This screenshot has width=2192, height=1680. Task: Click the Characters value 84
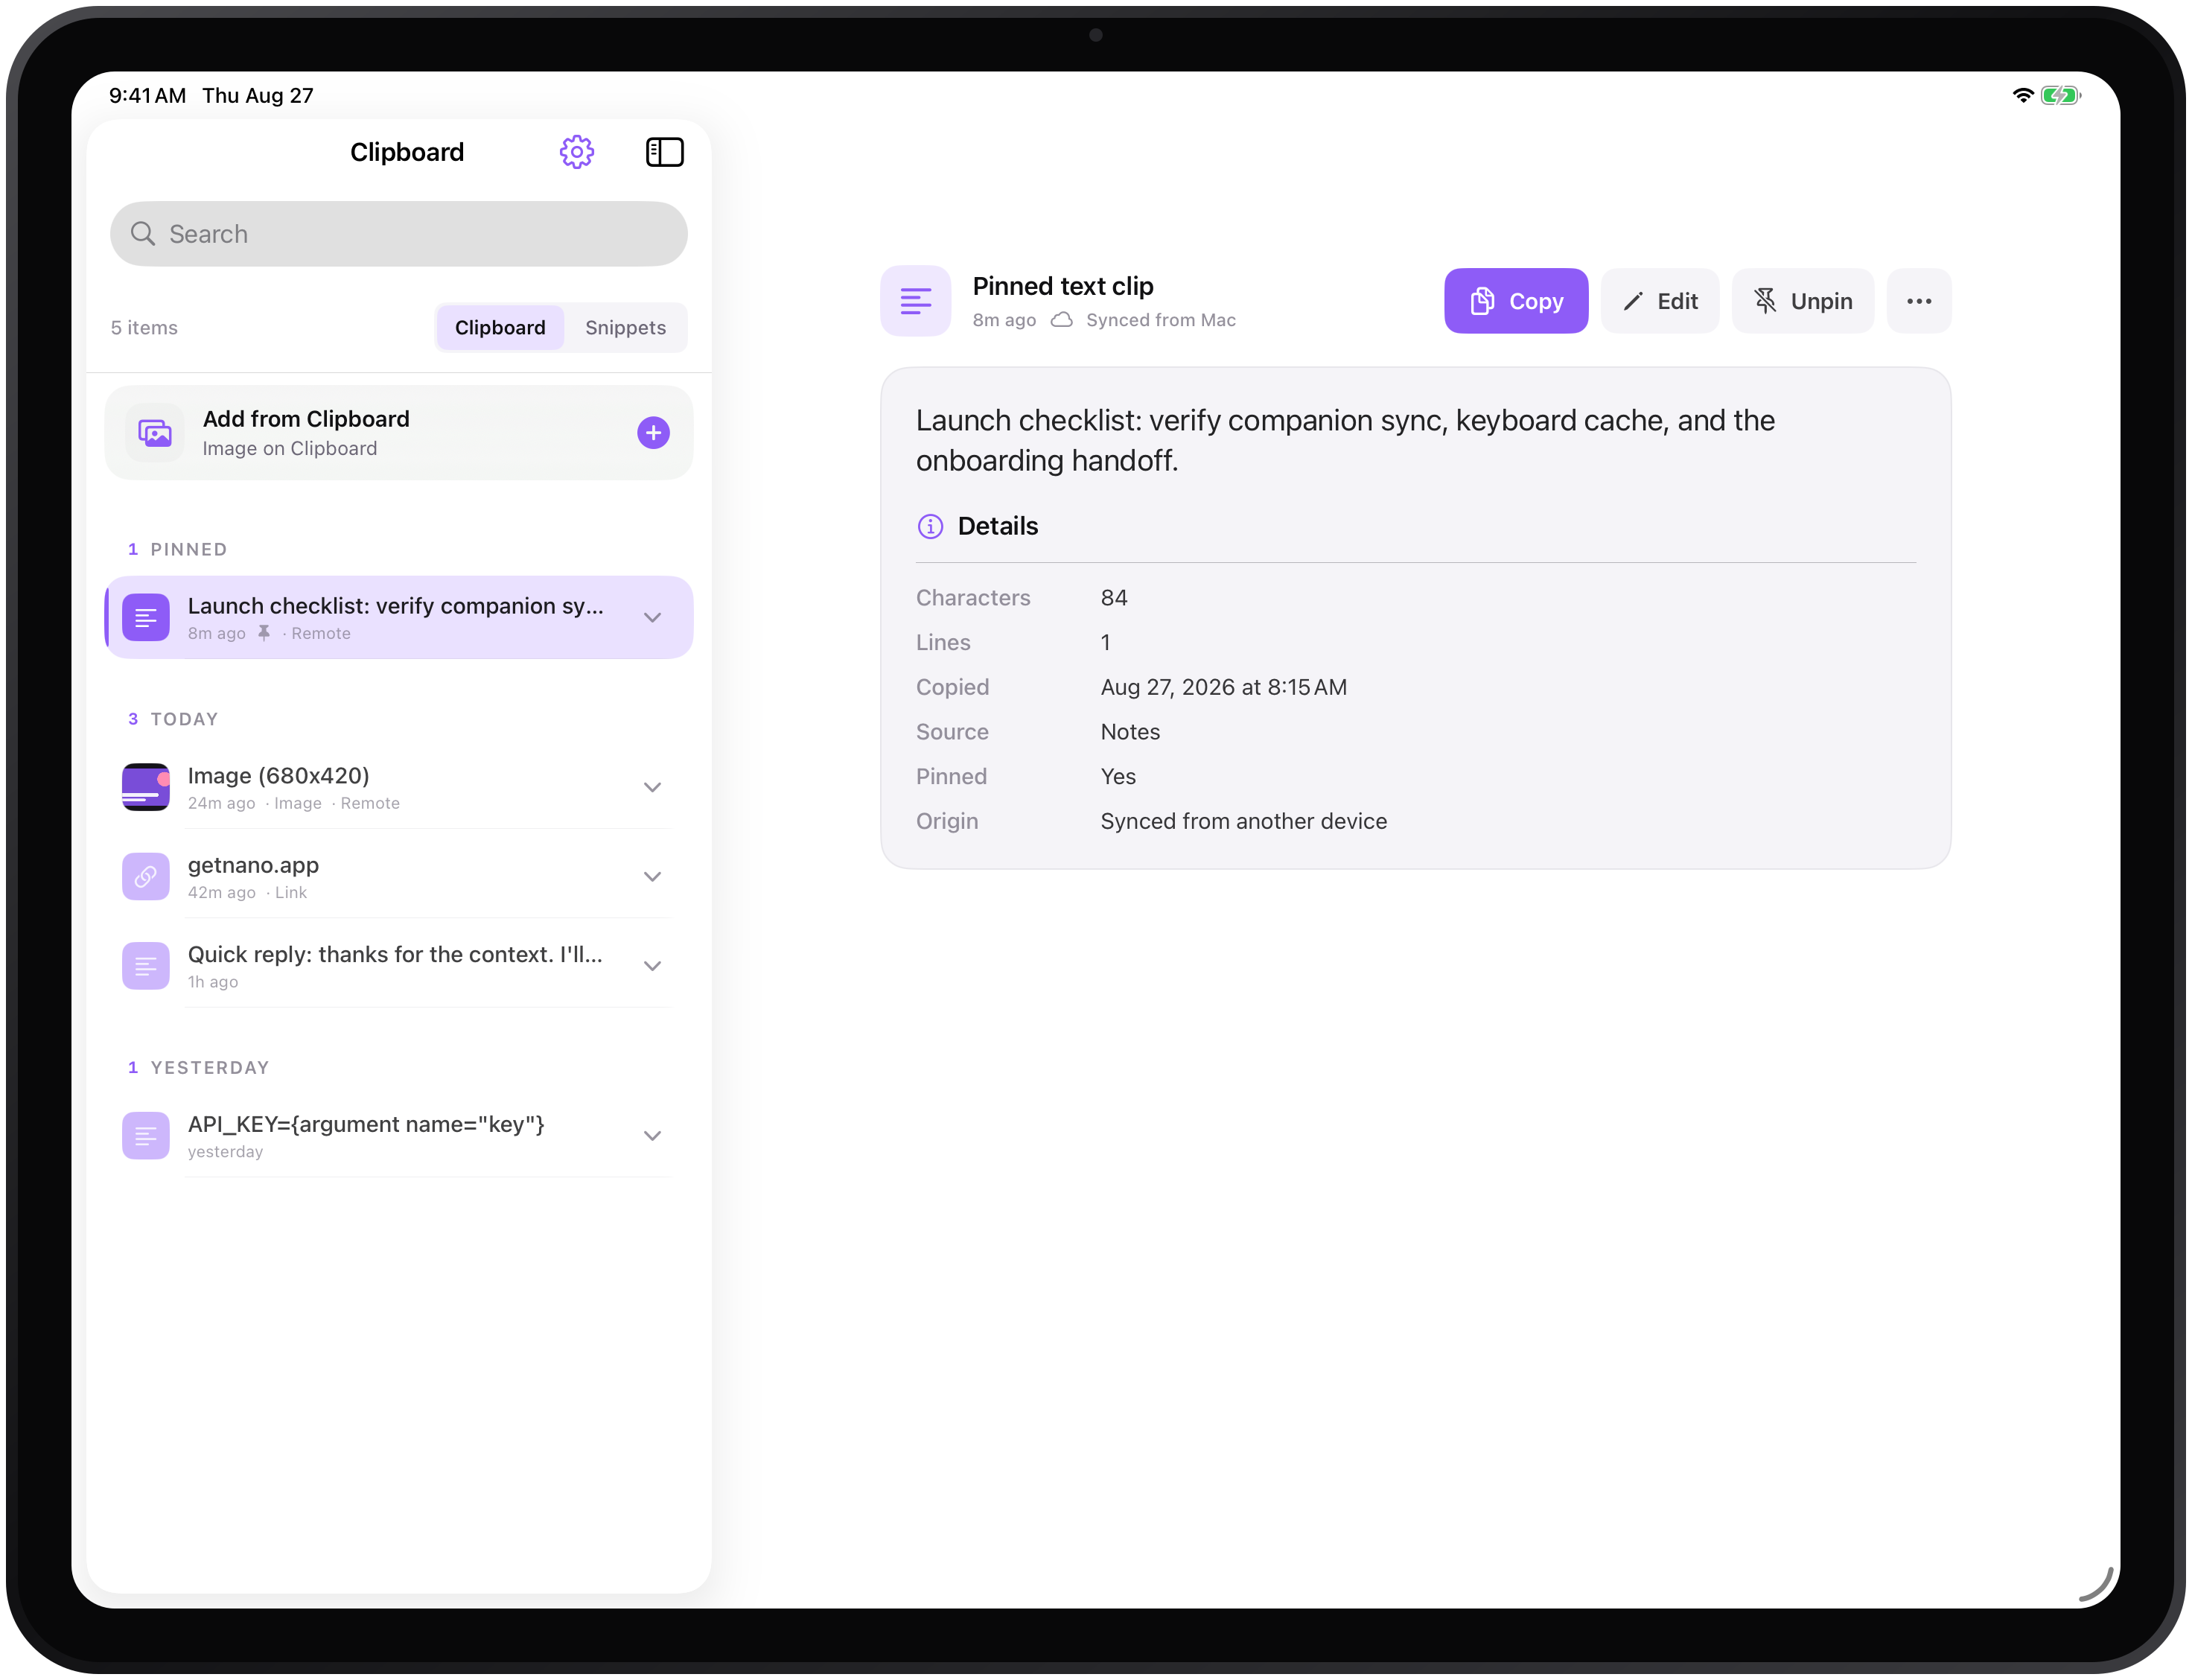1113,597
